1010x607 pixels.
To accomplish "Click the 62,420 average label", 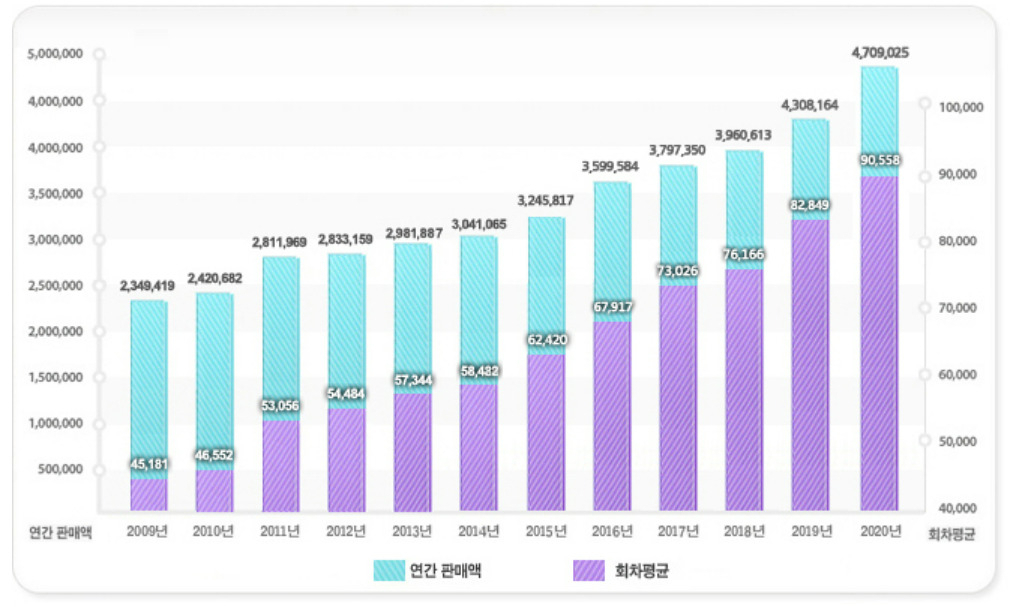I will pyautogui.click(x=547, y=340).
